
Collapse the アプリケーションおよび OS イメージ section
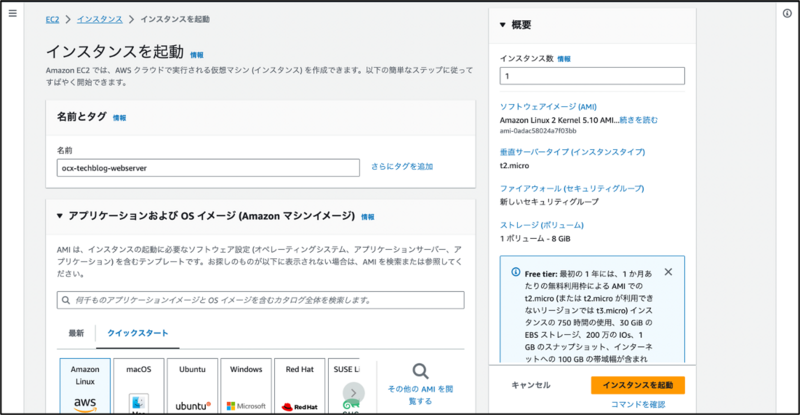pyautogui.click(x=60, y=216)
